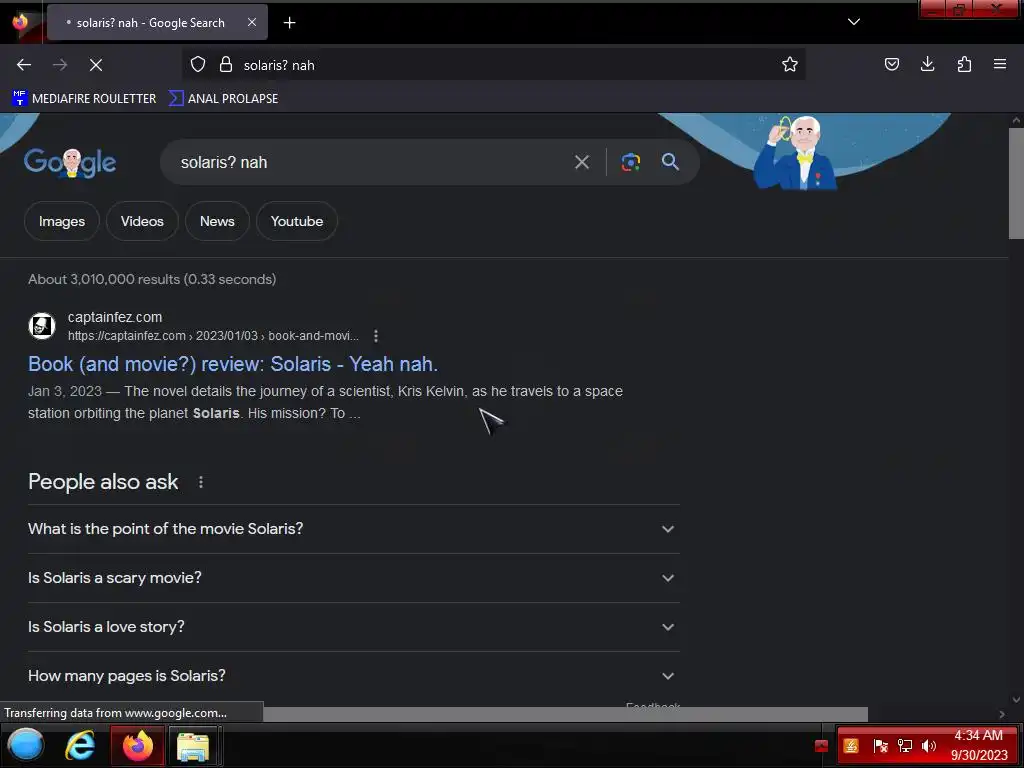Viewport: 1024px width, 768px height.
Task: Open the Pocket save button
Action: coord(891,64)
